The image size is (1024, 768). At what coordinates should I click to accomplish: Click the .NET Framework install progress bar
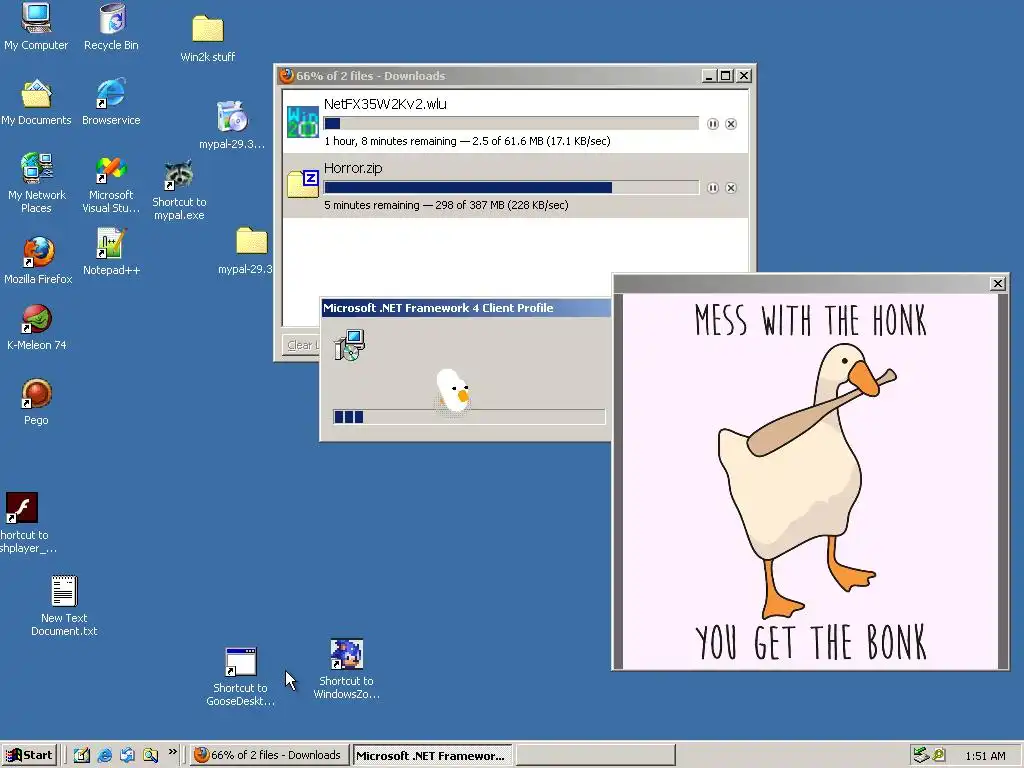pos(469,417)
